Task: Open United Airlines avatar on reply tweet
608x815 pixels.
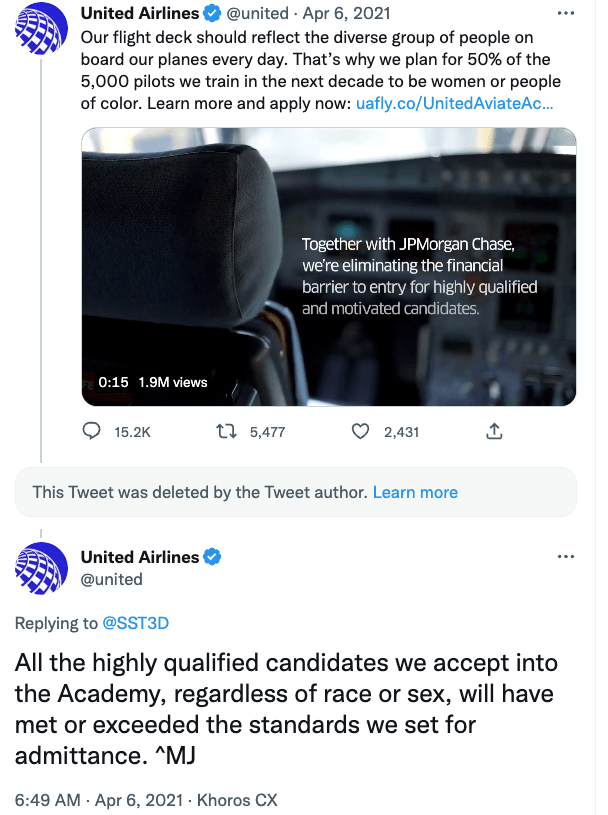Action: coord(41,568)
